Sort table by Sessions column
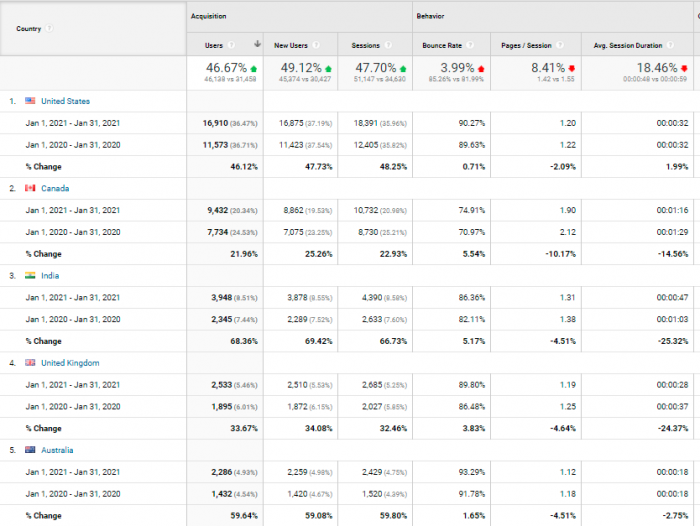 point(365,46)
